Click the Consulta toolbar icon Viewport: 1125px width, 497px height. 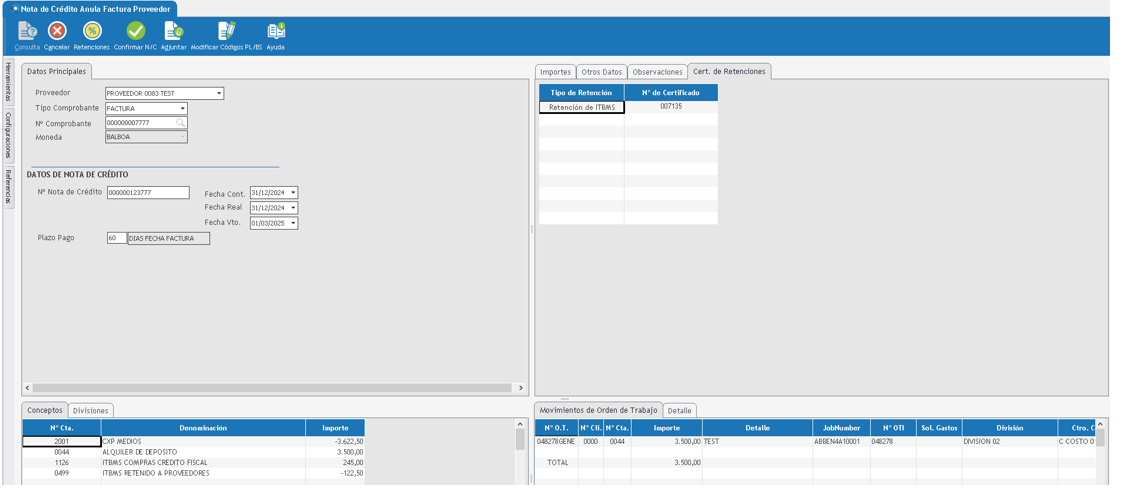(x=27, y=31)
